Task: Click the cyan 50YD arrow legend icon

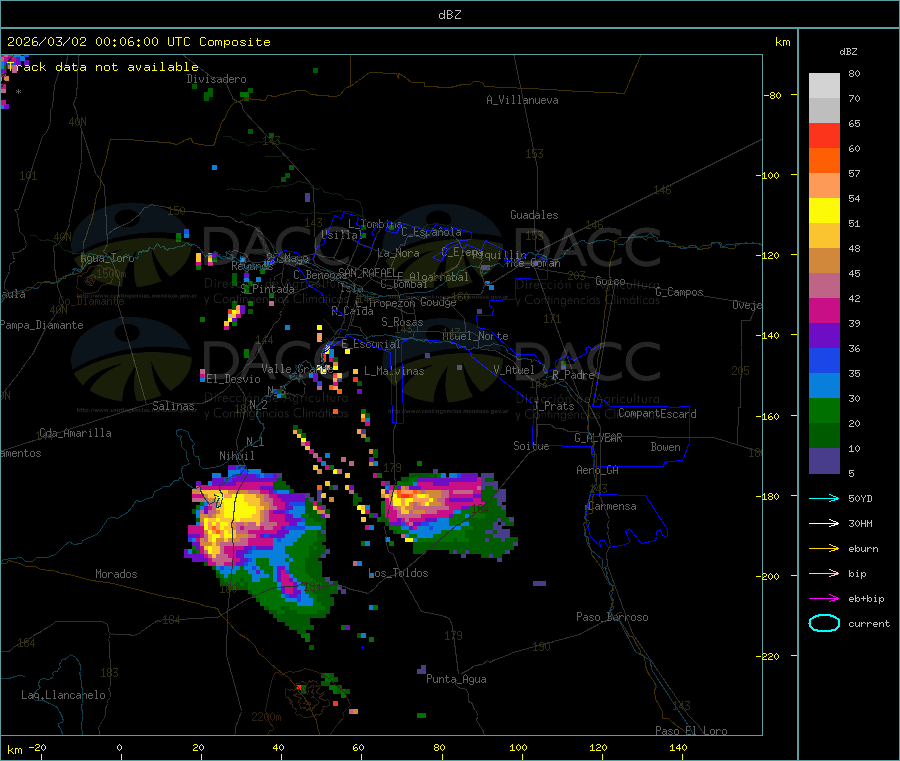Action: click(824, 498)
